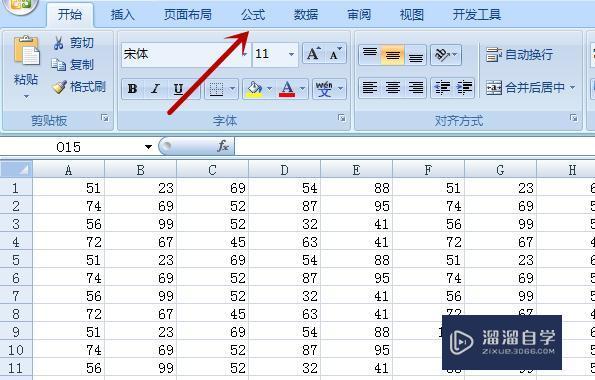Set top vertical alignment
The width and height of the screenshot is (595, 380).
coord(370,55)
